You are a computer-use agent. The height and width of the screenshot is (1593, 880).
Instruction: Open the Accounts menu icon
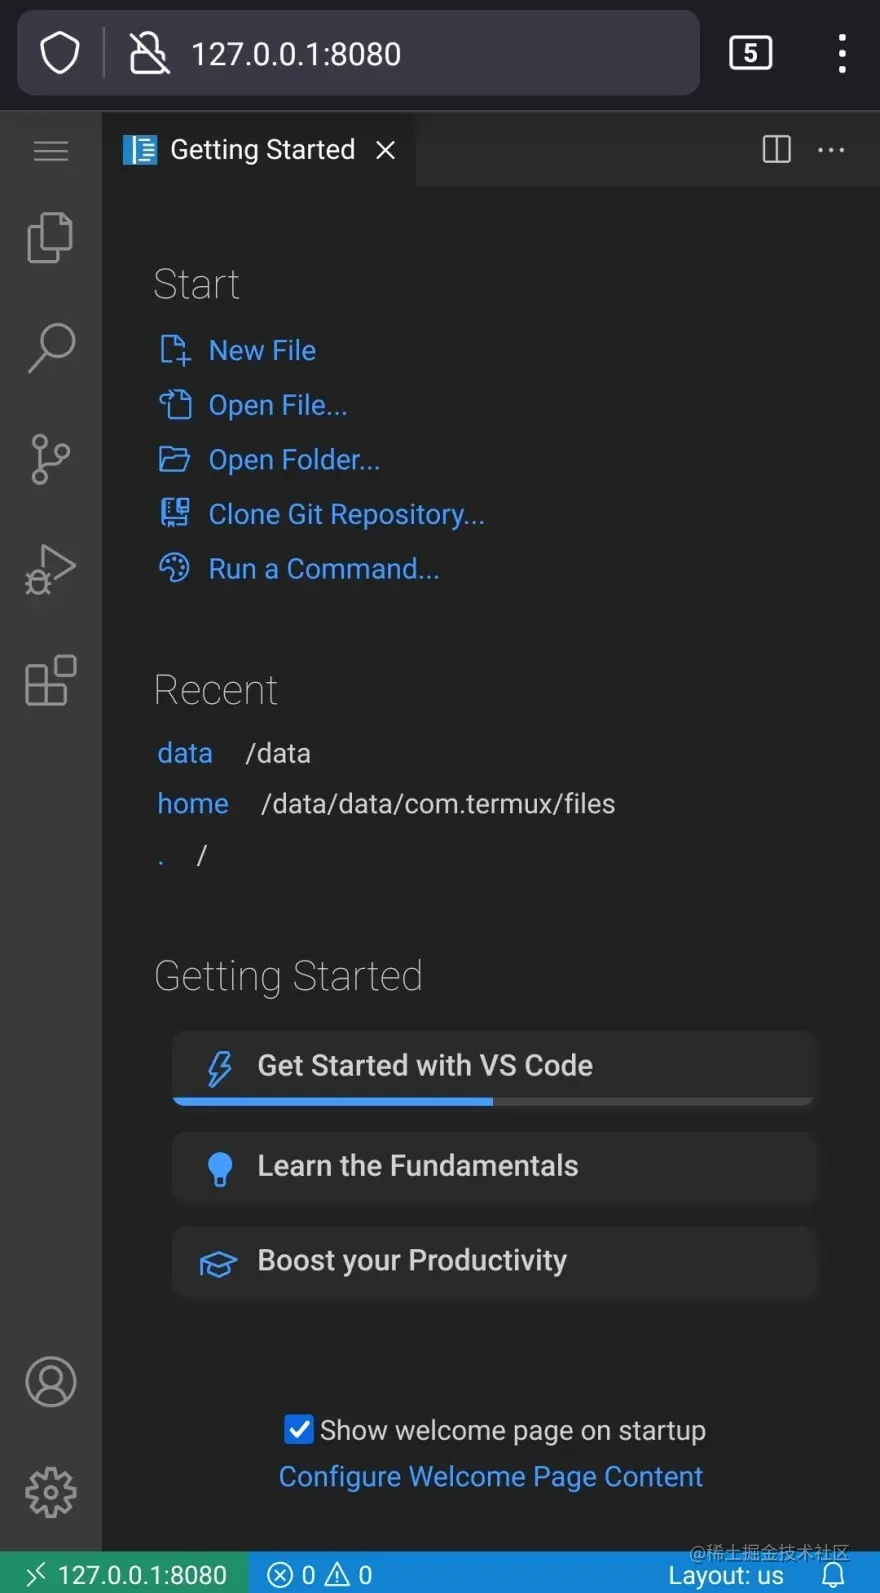point(51,1382)
